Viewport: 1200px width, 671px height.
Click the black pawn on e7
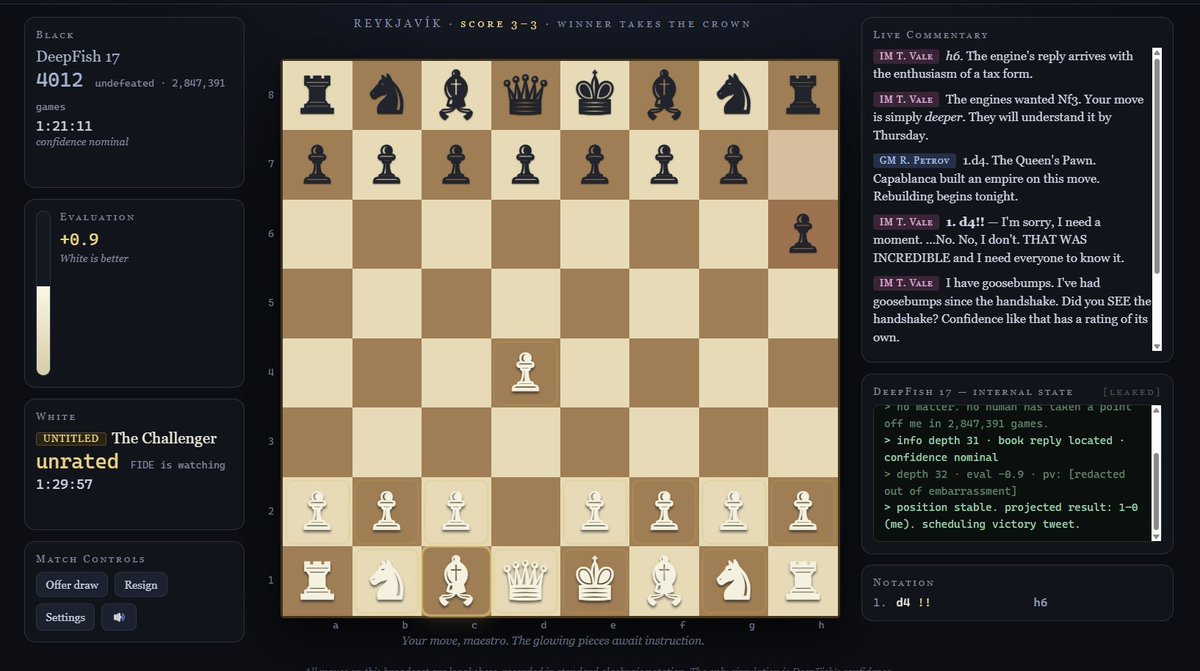[594, 165]
